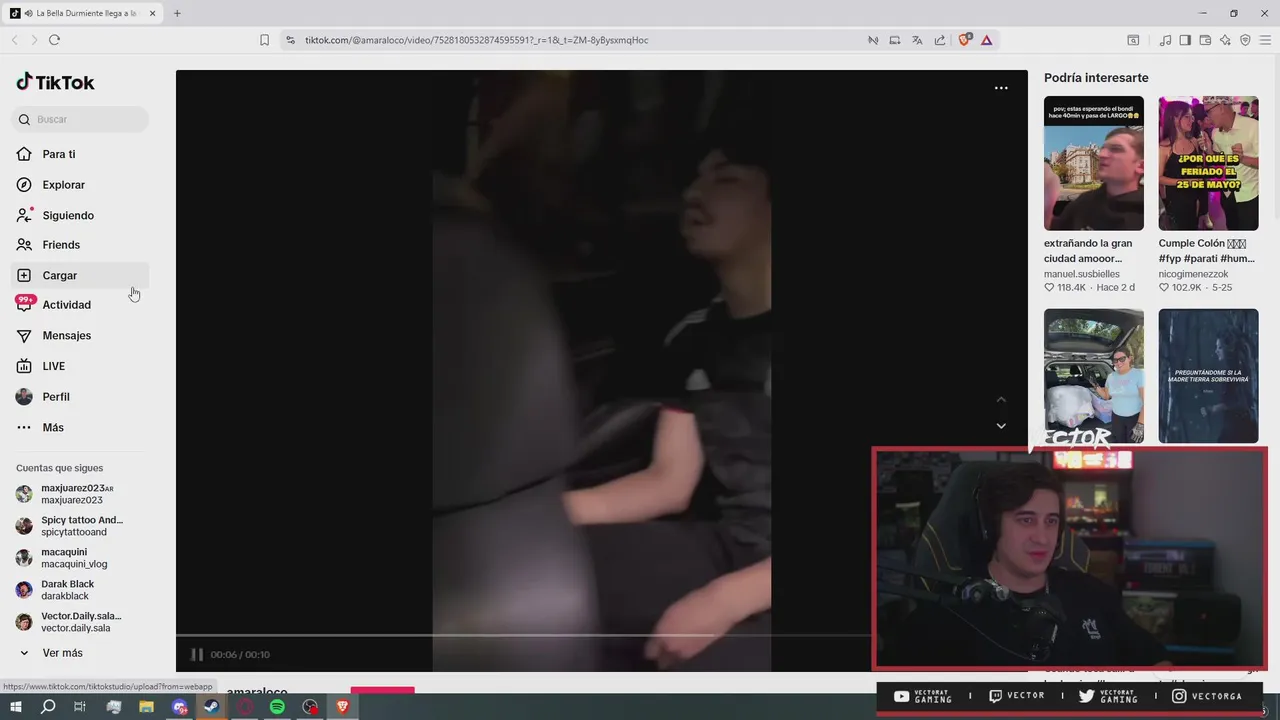Open the manuel.subielles author link

point(1082,274)
